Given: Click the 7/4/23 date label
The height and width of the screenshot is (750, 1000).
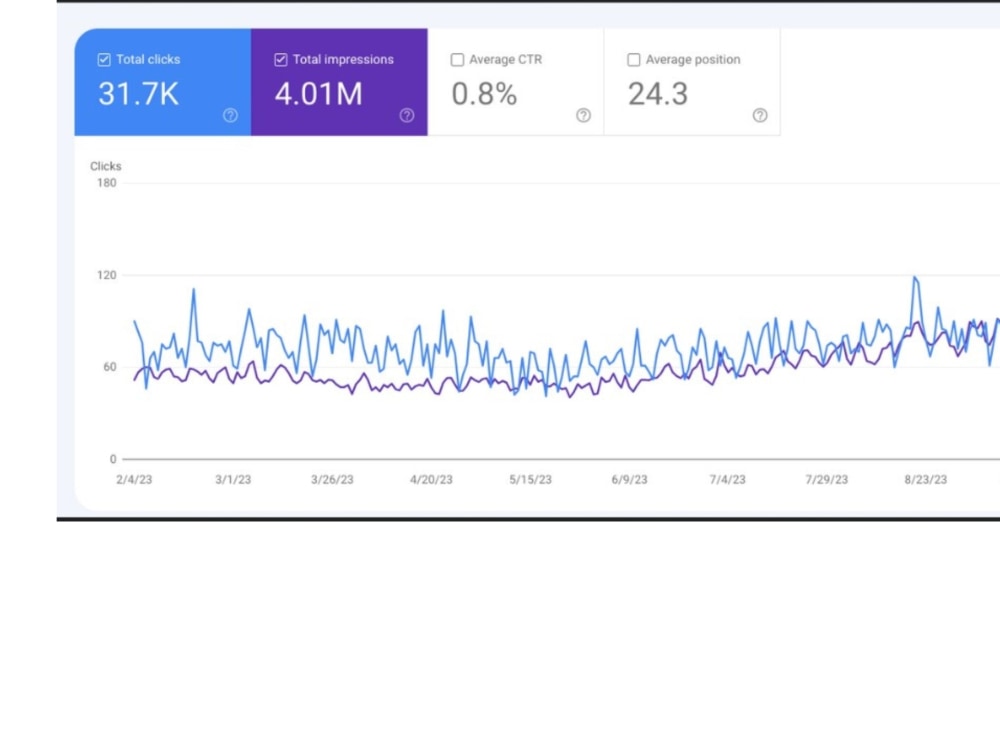Looking at the screenshot, I should 728,480.
